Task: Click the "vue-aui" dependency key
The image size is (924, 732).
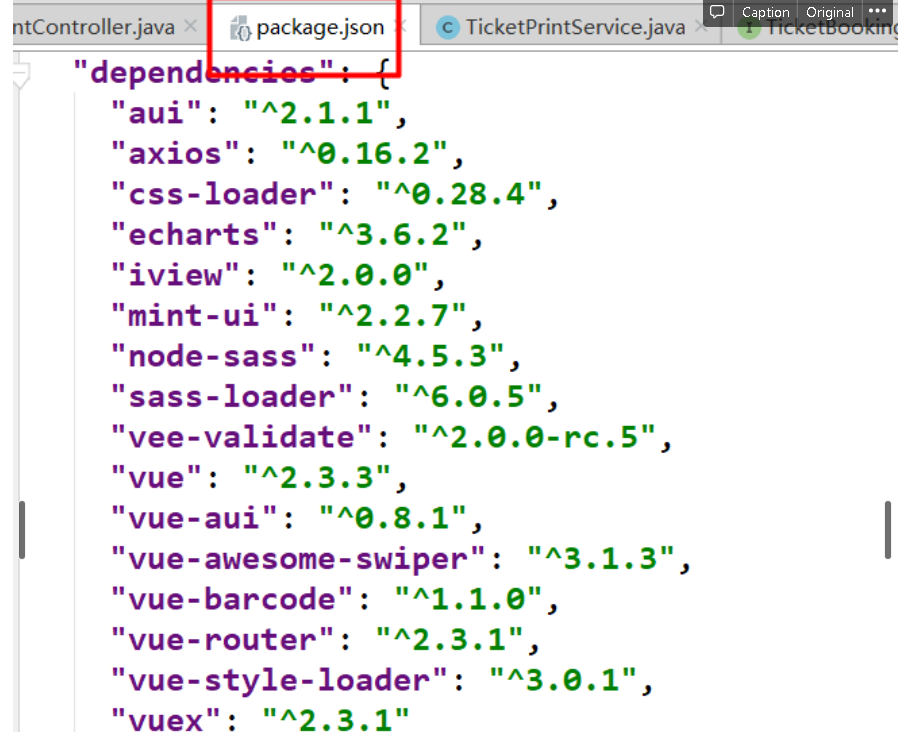Action: [x=194, y=519]
